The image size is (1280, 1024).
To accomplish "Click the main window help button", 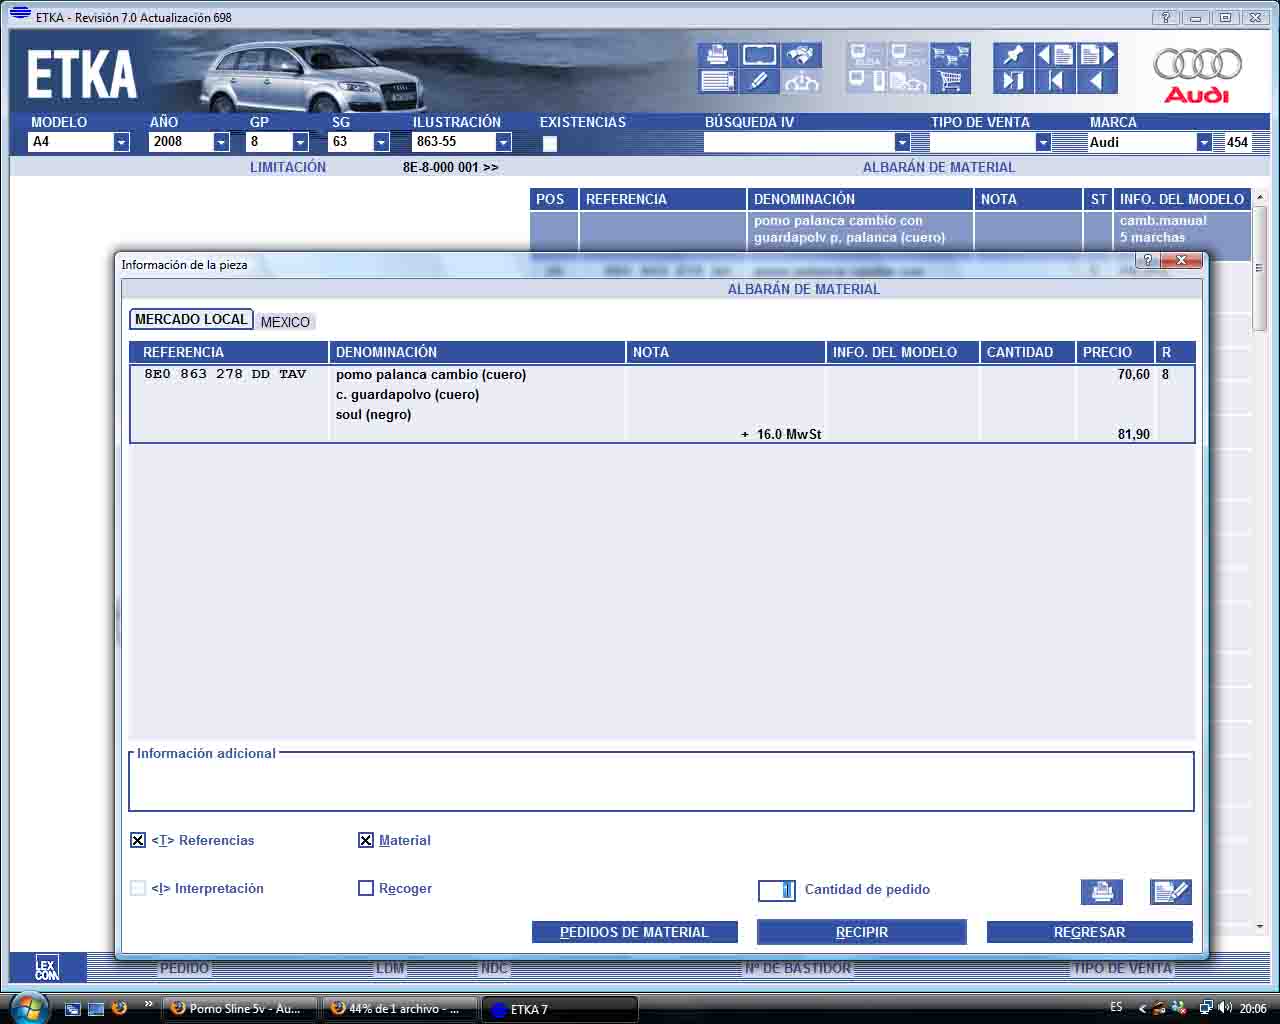I will [x=1165, y=17].
